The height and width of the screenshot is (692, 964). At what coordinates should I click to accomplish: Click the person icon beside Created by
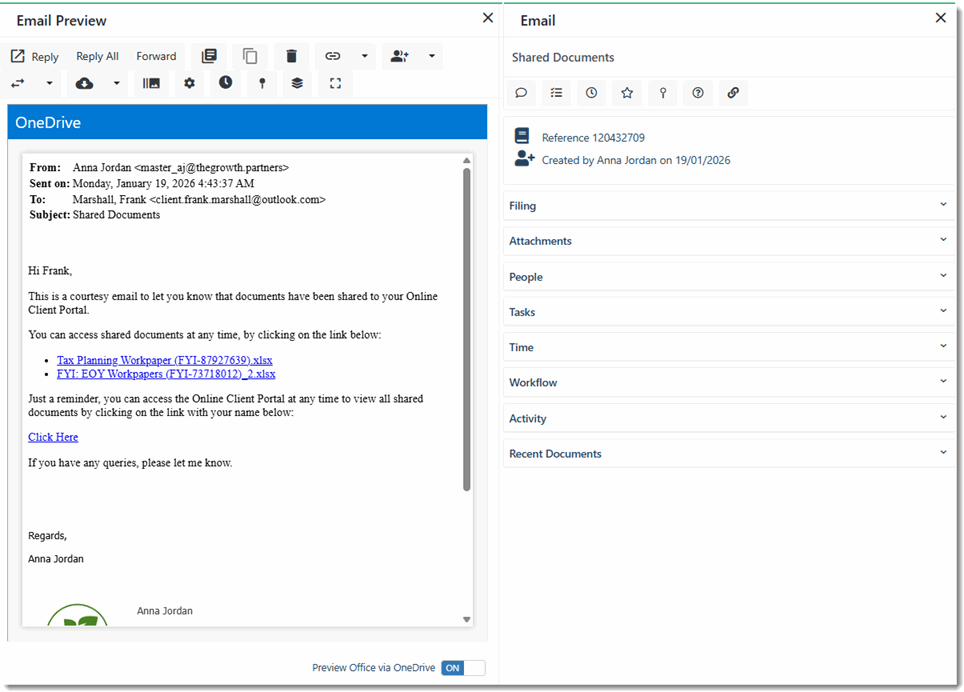tap(524, 159)
